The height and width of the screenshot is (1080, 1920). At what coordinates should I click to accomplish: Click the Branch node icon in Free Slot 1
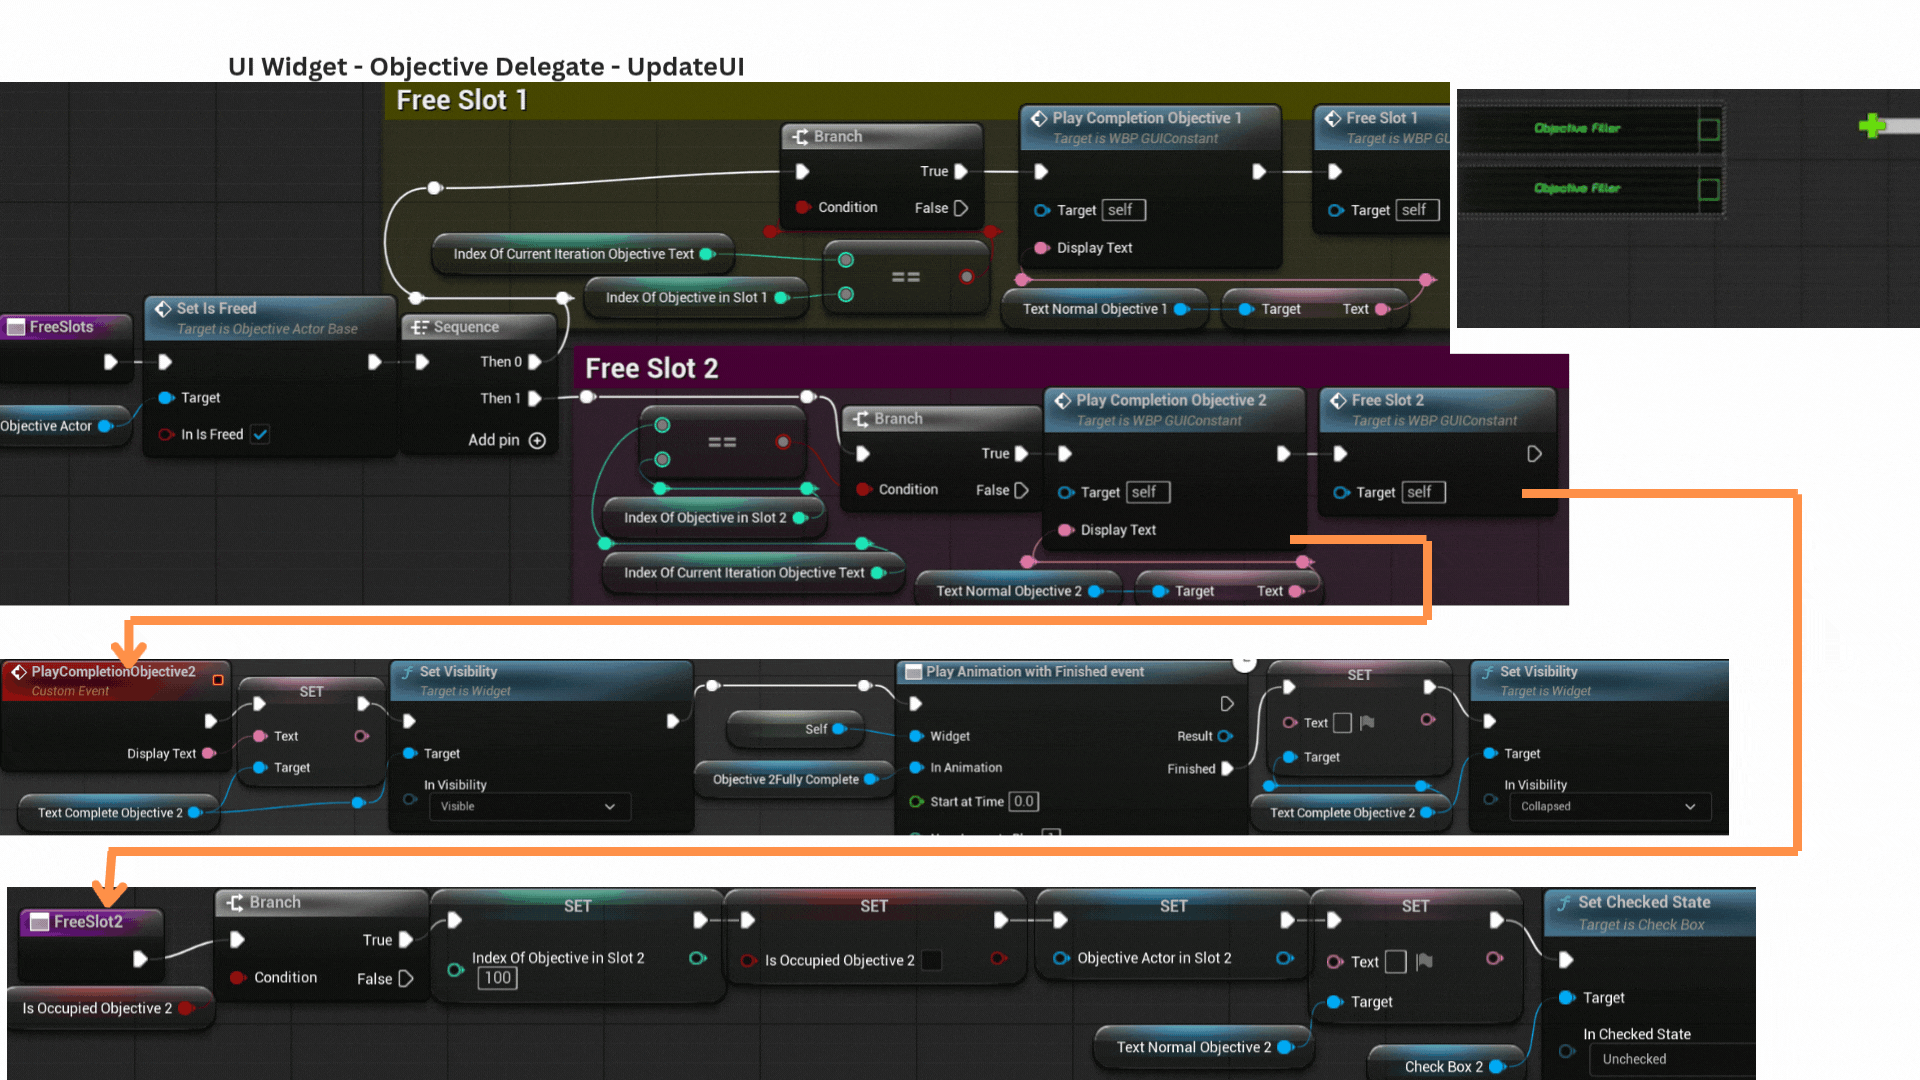click(800, 137)
